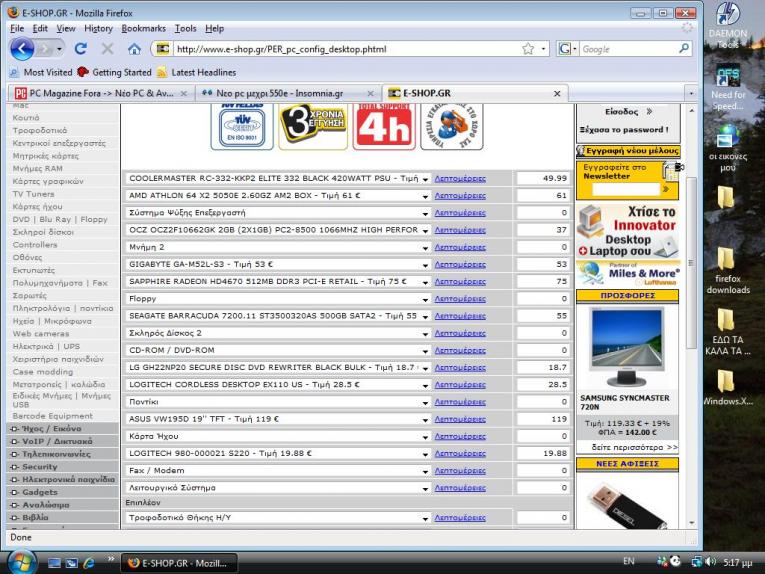Open the Bookmarks menu
765x574 pixels.
(x=143, y=28)
